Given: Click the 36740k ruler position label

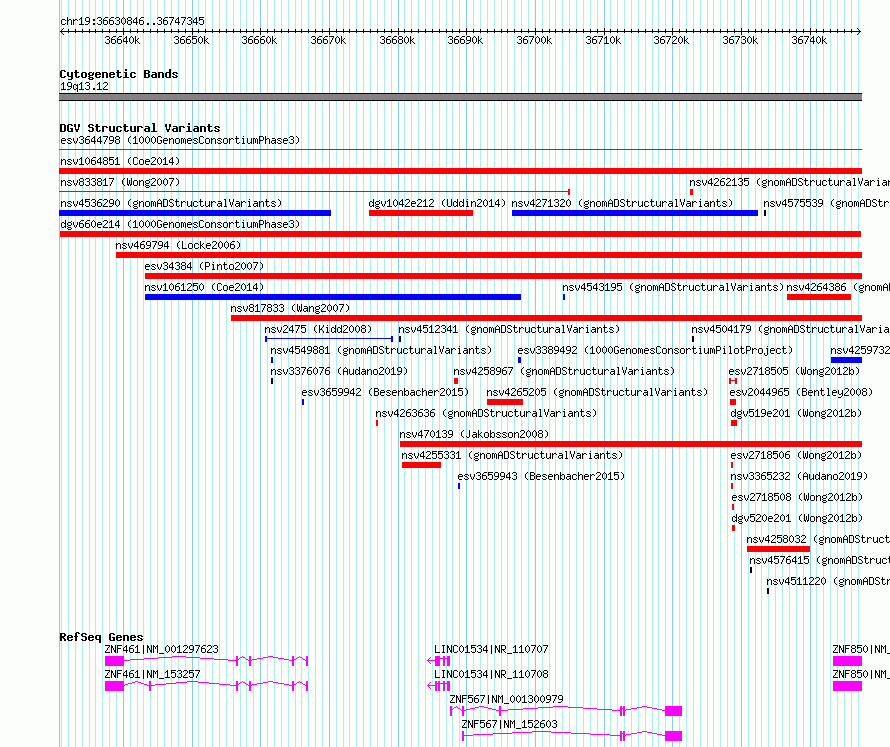Looking at the screenshot, I should pos(809,40).
